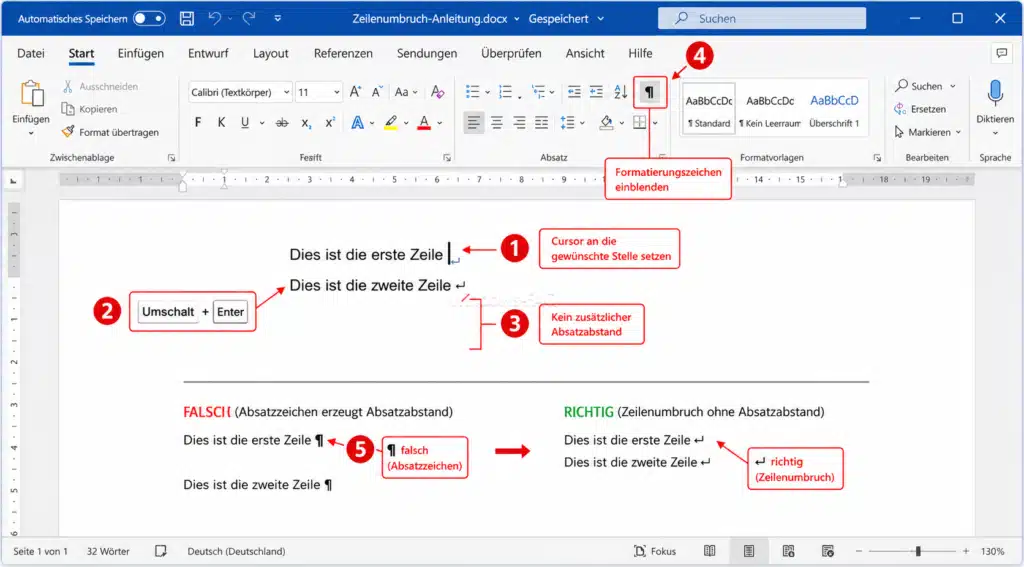This screenshot has width=1024, height=567.
Task: Click the borders grid icon
Action: click(x=640, y=122)
